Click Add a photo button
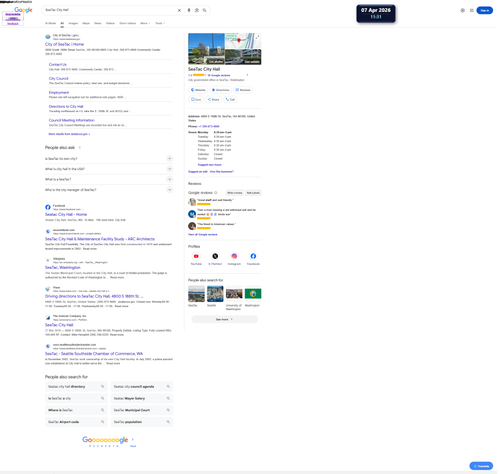The image size is (500, 474). [253, 193]
